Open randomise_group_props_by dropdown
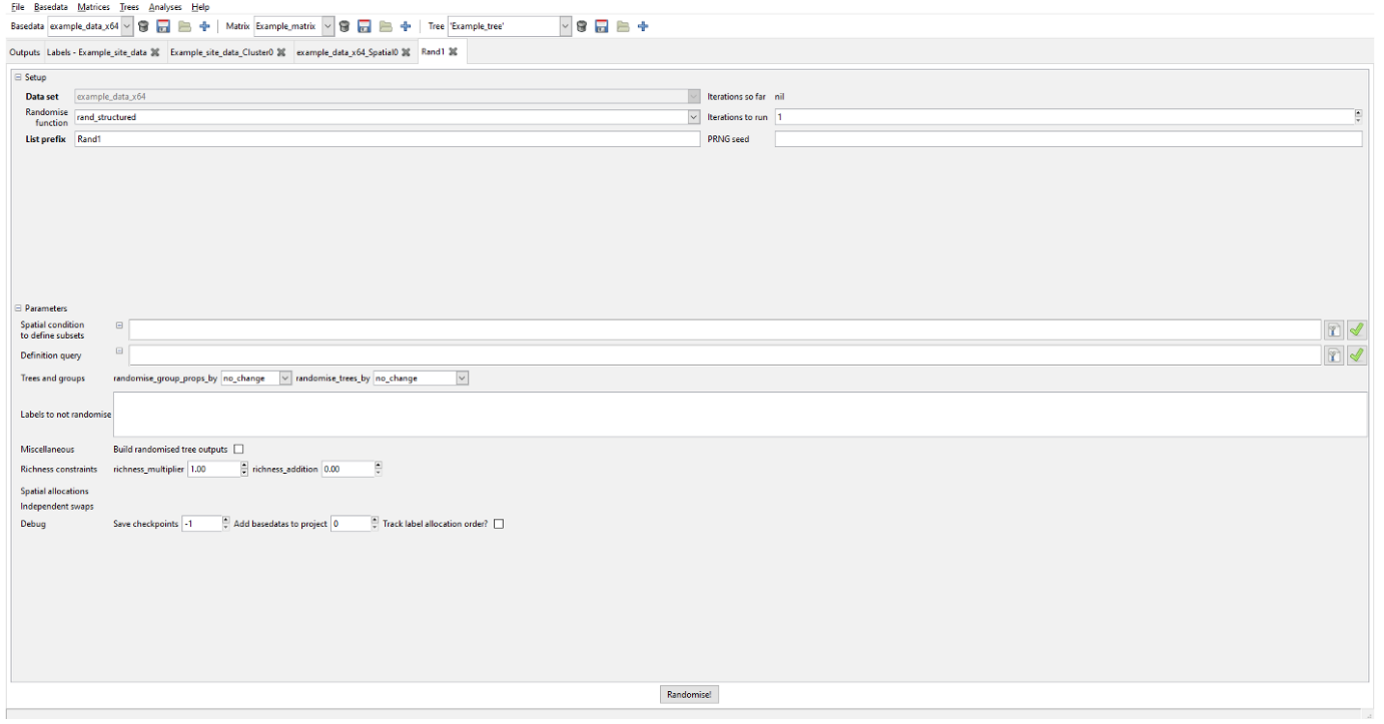This screenshot has height=724, width=1384. [286, 378]
